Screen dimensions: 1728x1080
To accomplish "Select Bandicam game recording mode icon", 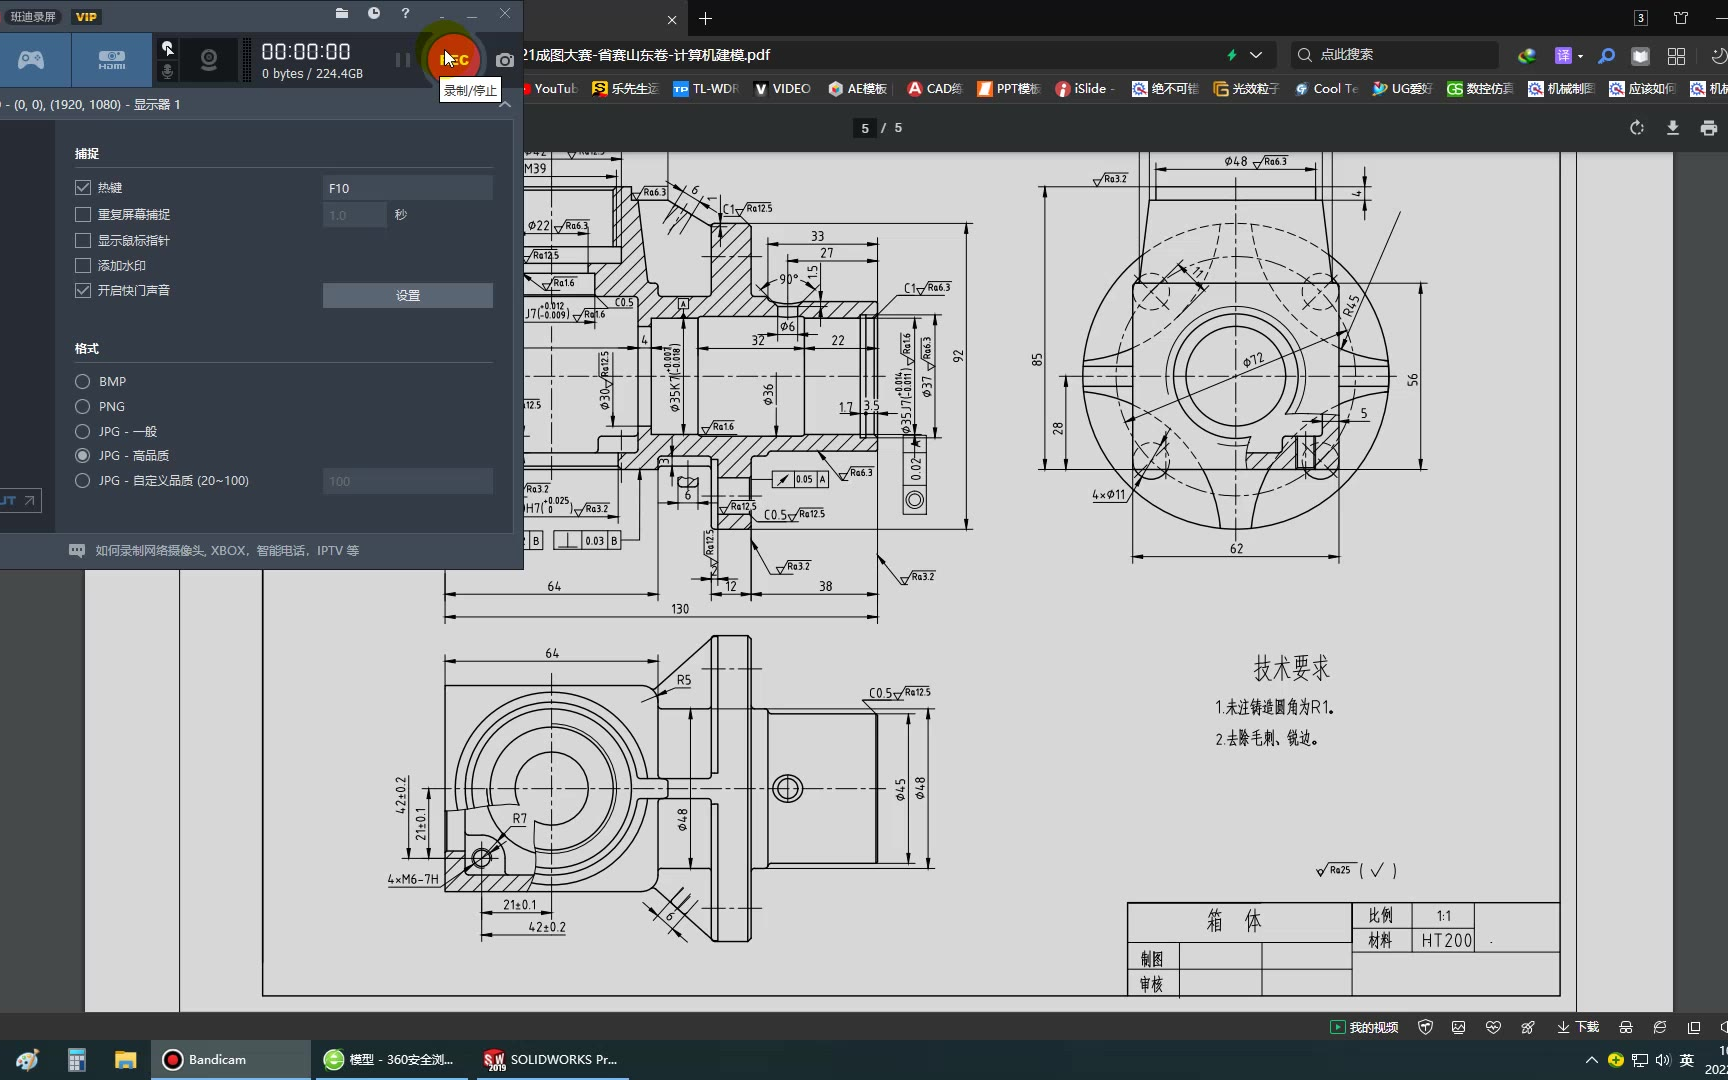I will (32, 60).
